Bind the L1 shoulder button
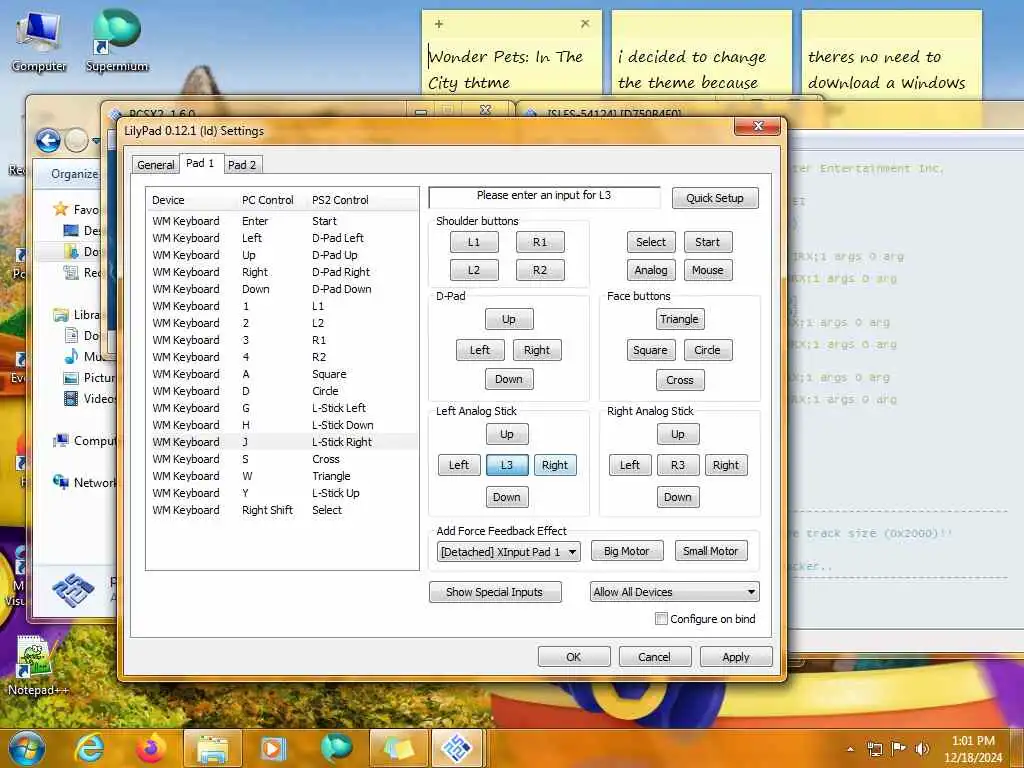 click(x=474, y=242)
